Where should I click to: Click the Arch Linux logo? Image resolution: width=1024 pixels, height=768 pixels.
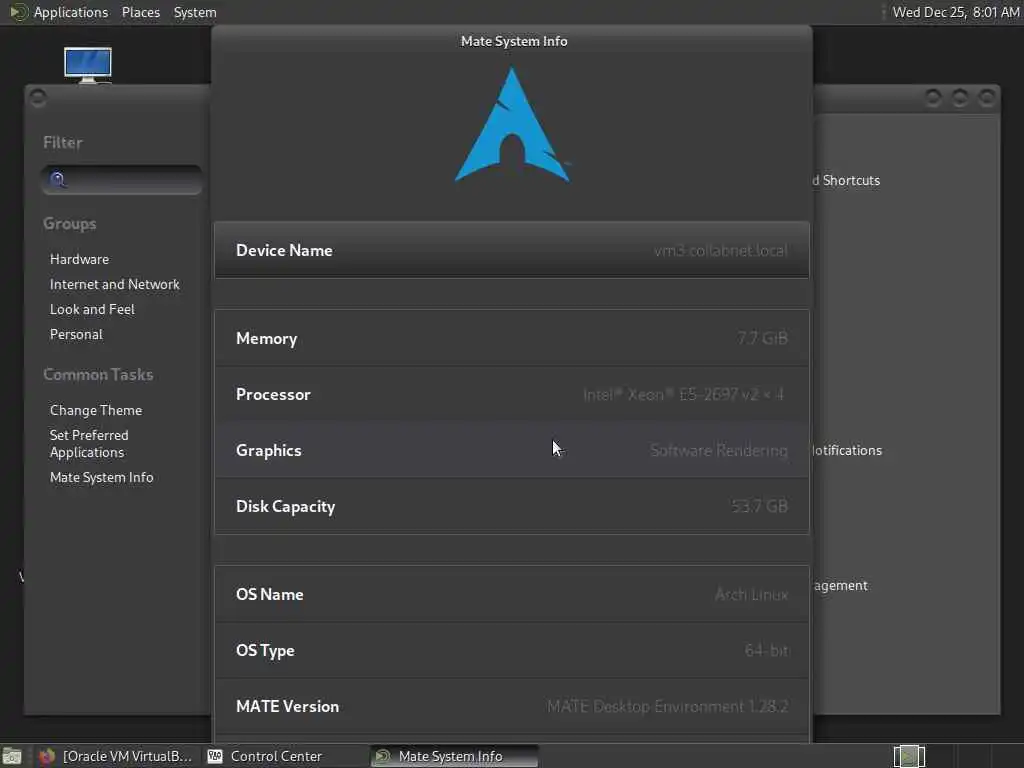coord(513,125)
